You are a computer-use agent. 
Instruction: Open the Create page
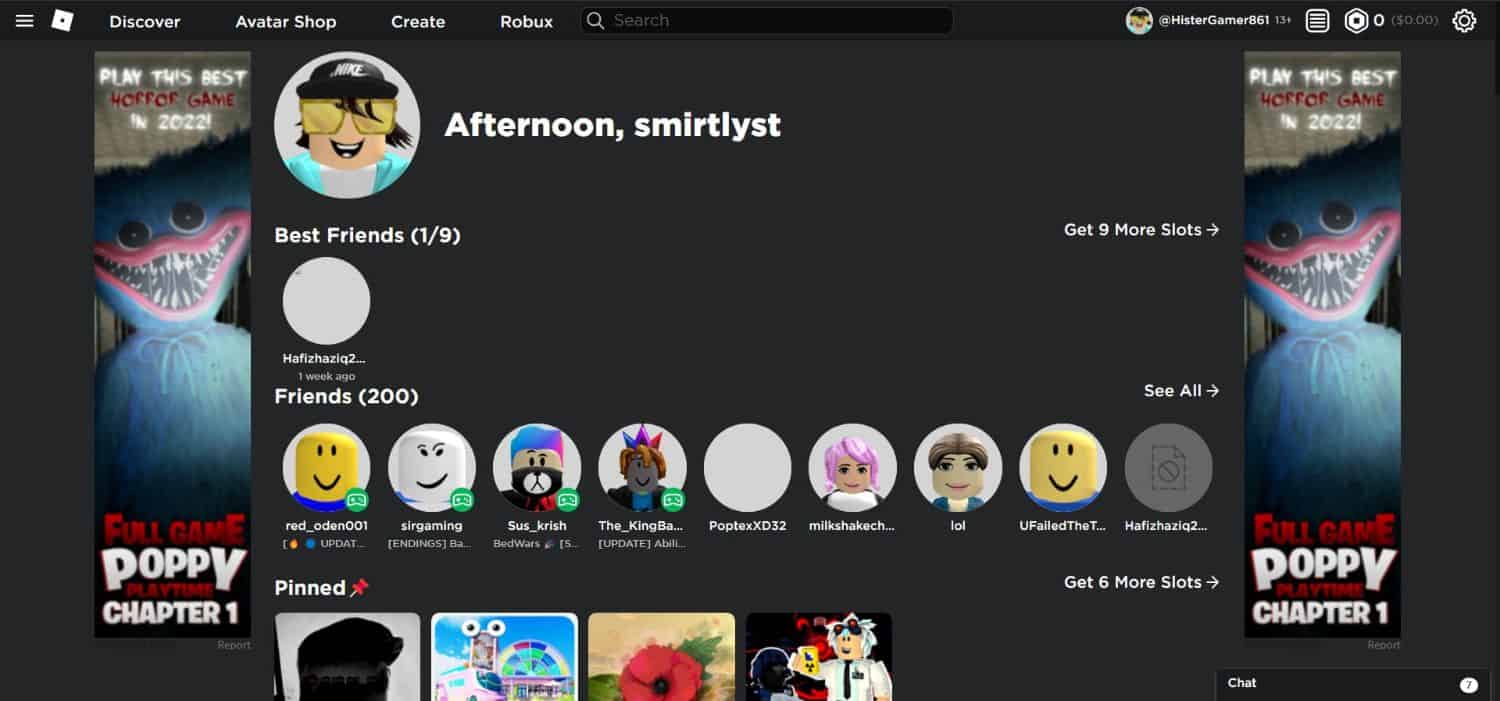[418, 21]
